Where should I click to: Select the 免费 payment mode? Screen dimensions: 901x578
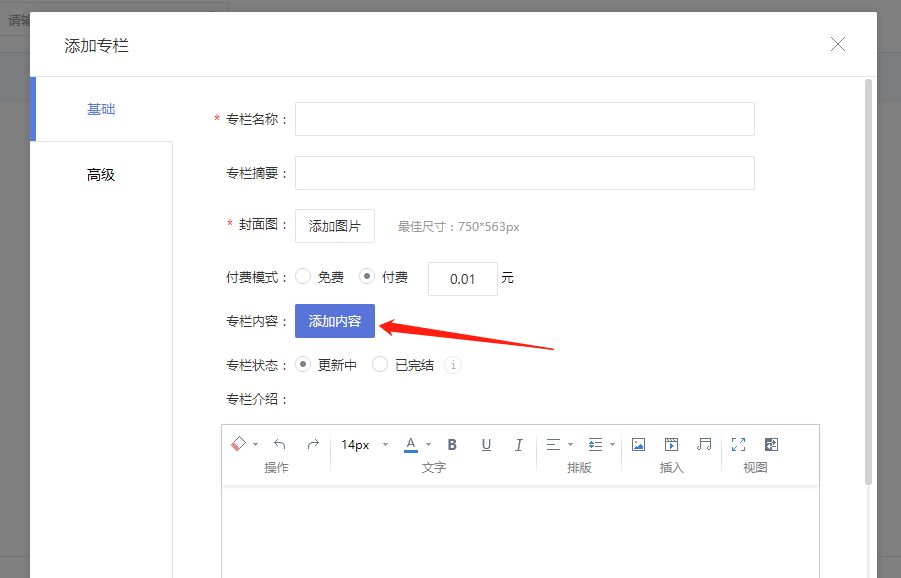coord(303,277)
